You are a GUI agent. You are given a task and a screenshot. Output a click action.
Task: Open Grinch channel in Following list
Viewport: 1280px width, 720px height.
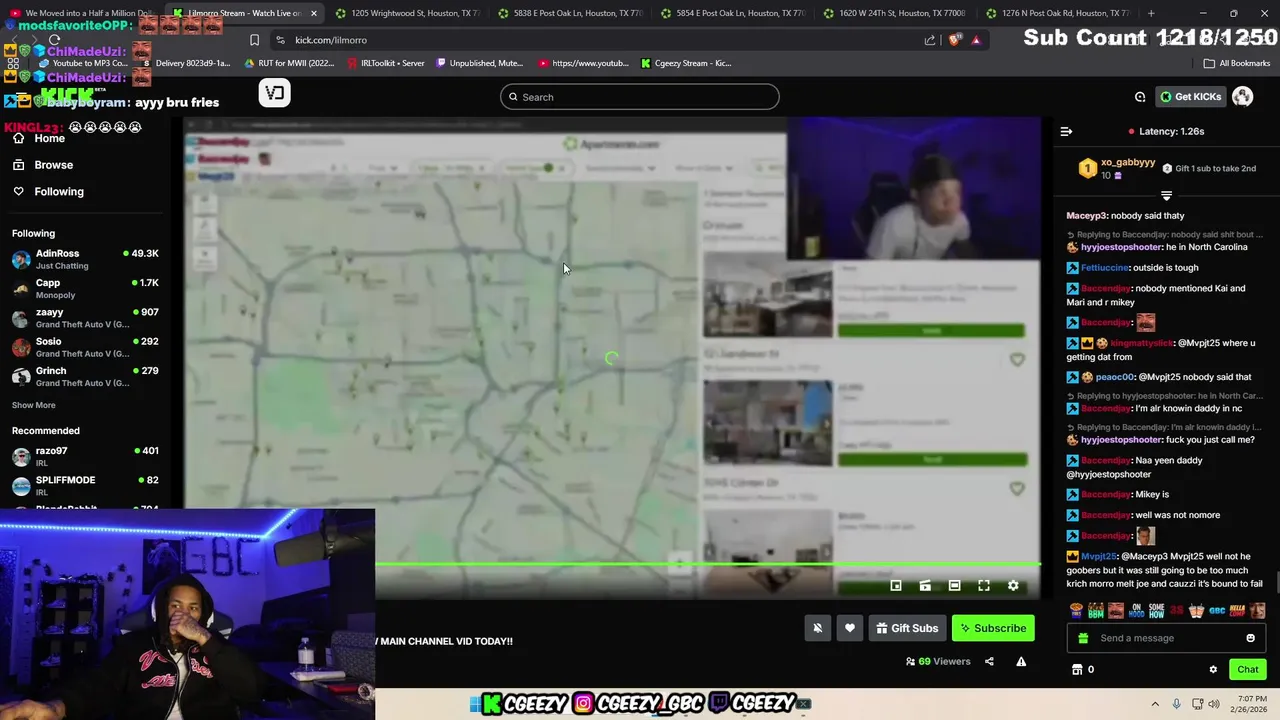tap(85, 376)
